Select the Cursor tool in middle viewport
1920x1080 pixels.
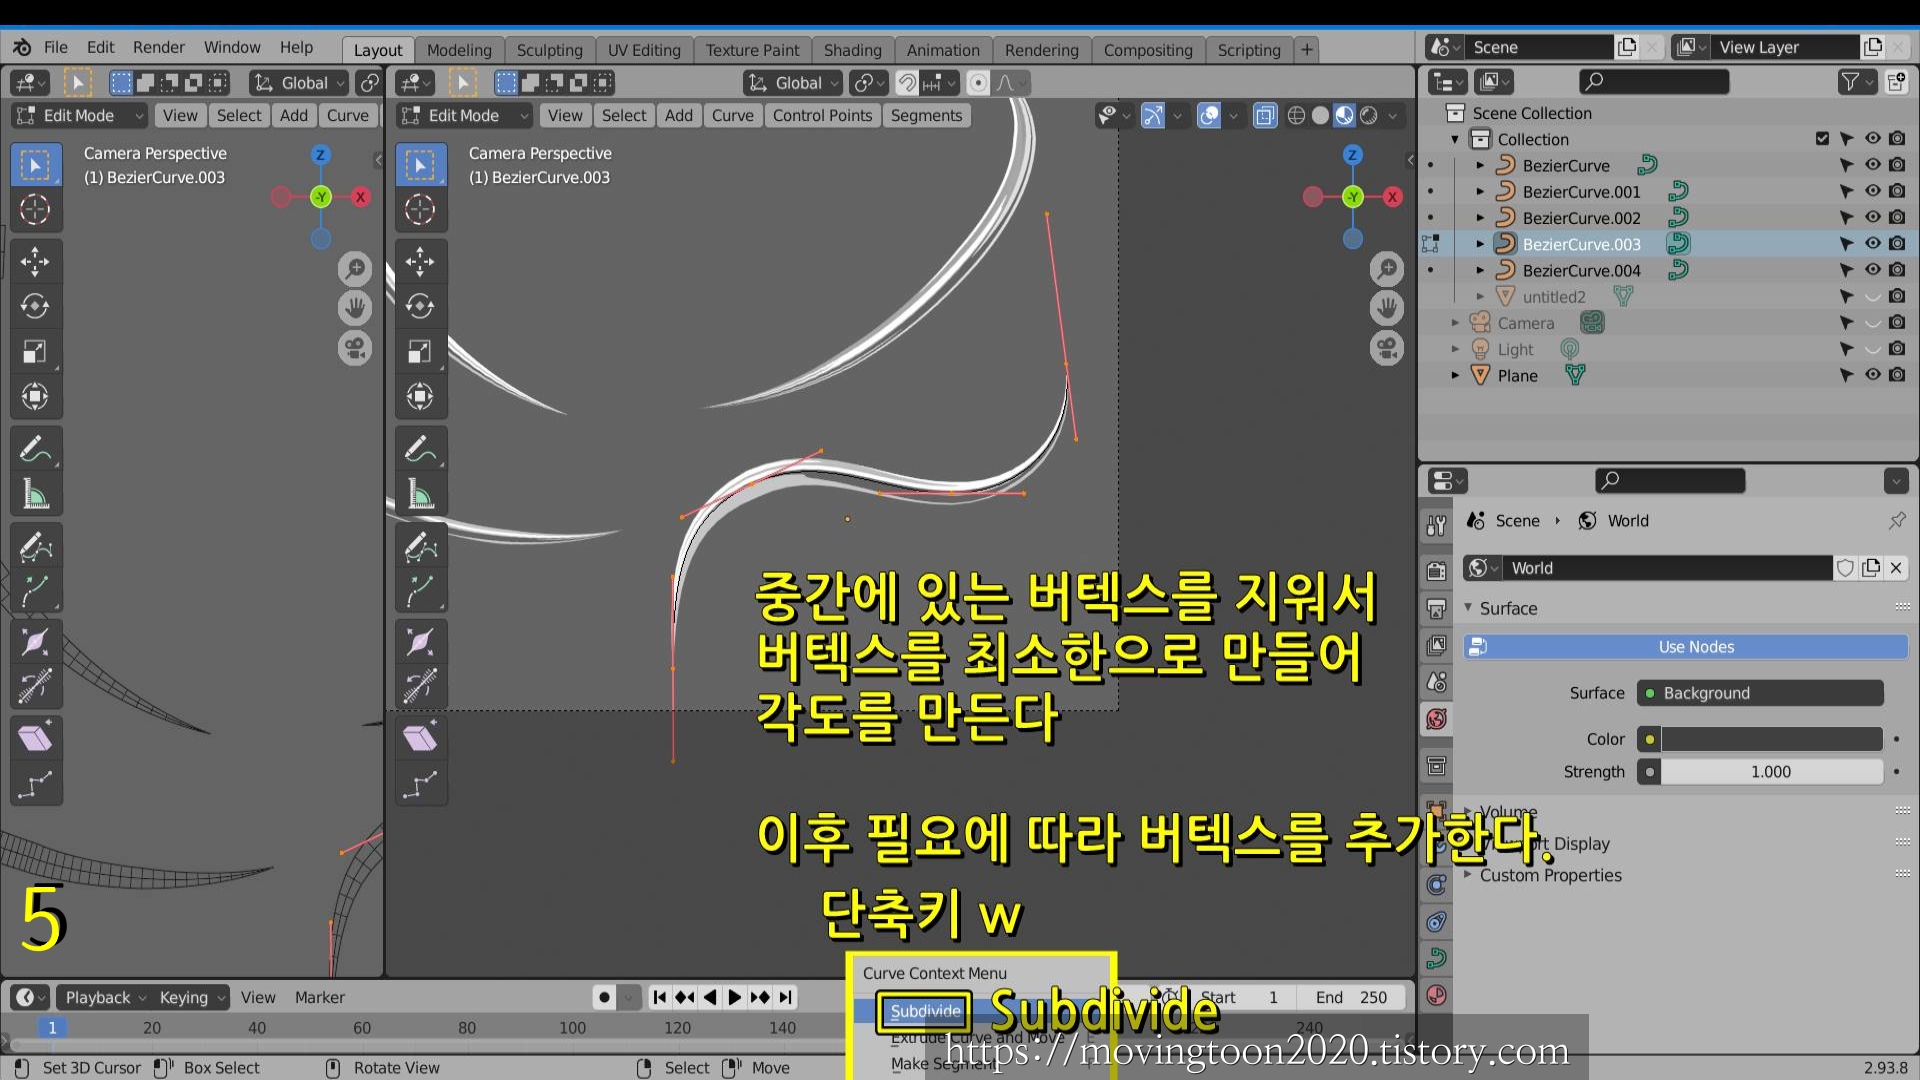click(x=420, y=210)
